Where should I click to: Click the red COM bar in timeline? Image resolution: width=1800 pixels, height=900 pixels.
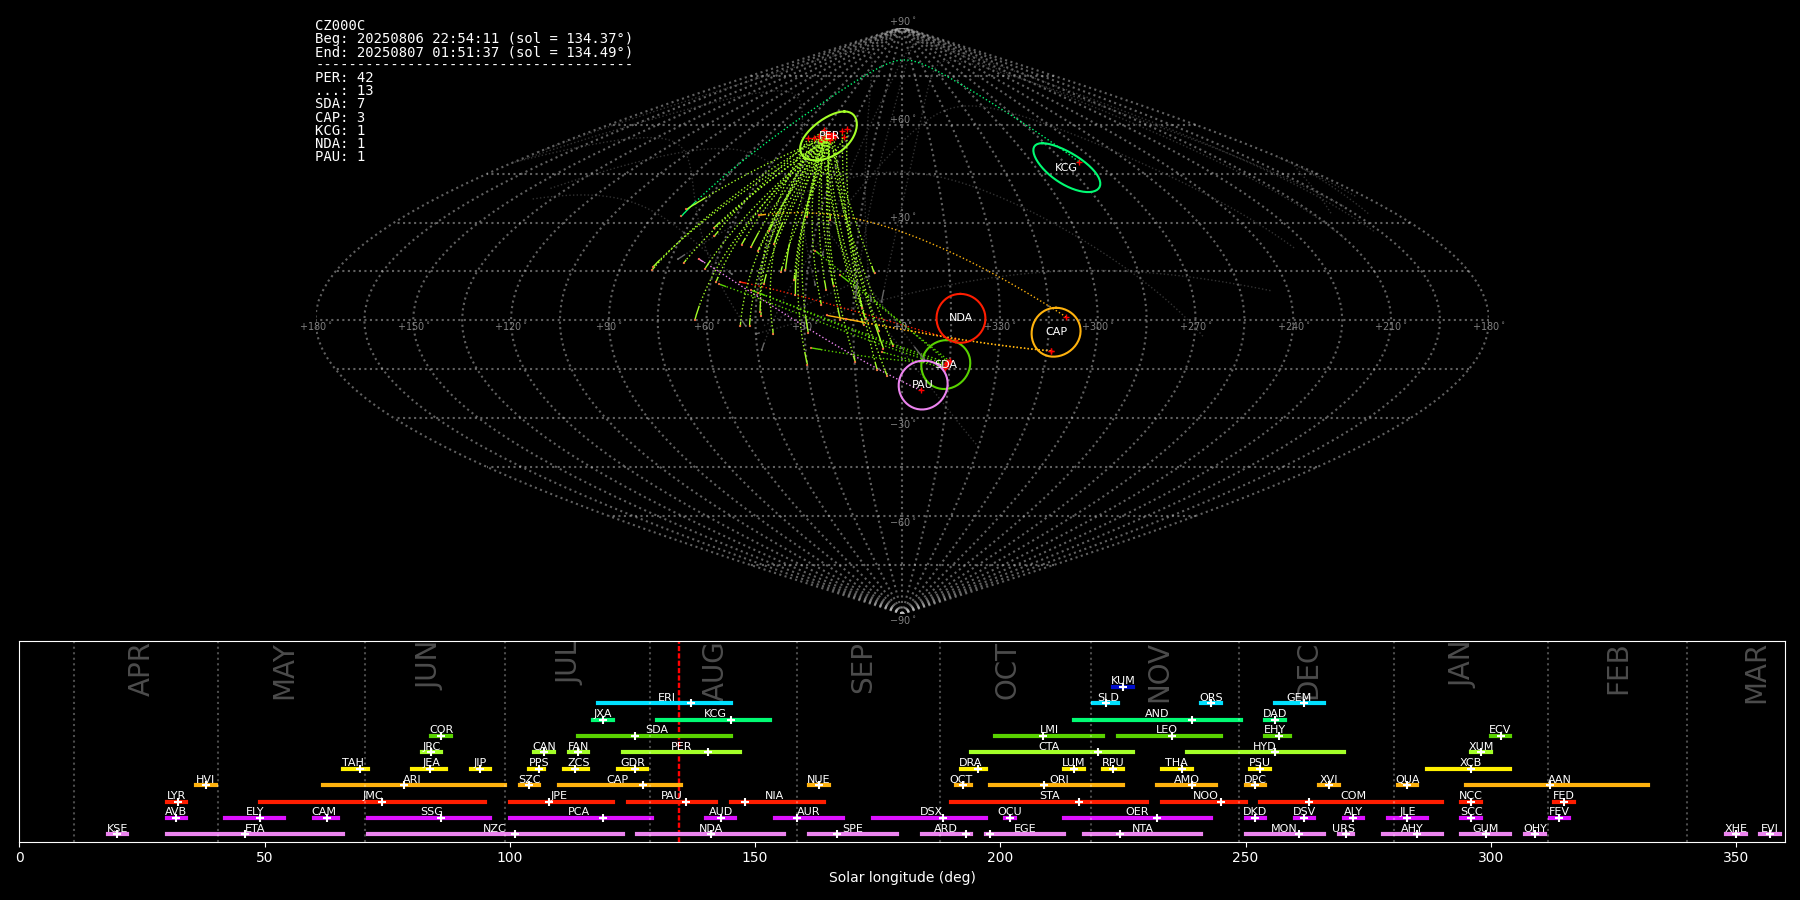pos(1351,802)
